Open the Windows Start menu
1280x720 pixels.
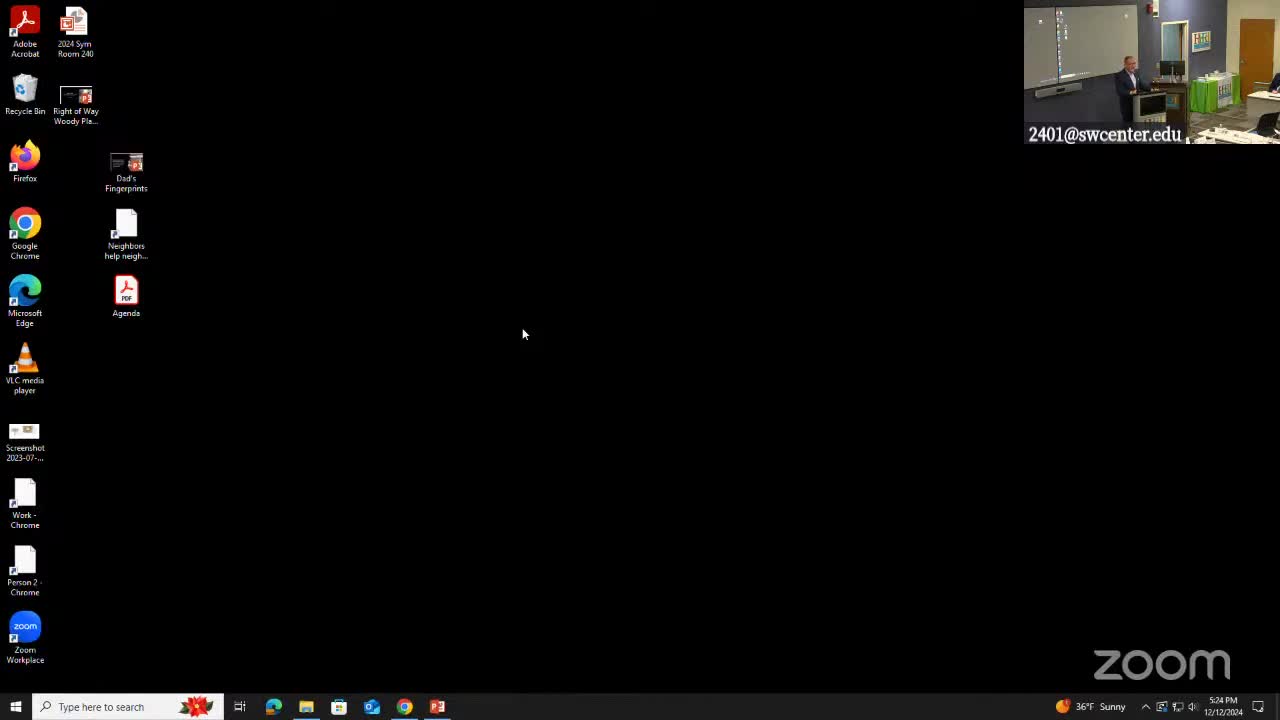16,707
